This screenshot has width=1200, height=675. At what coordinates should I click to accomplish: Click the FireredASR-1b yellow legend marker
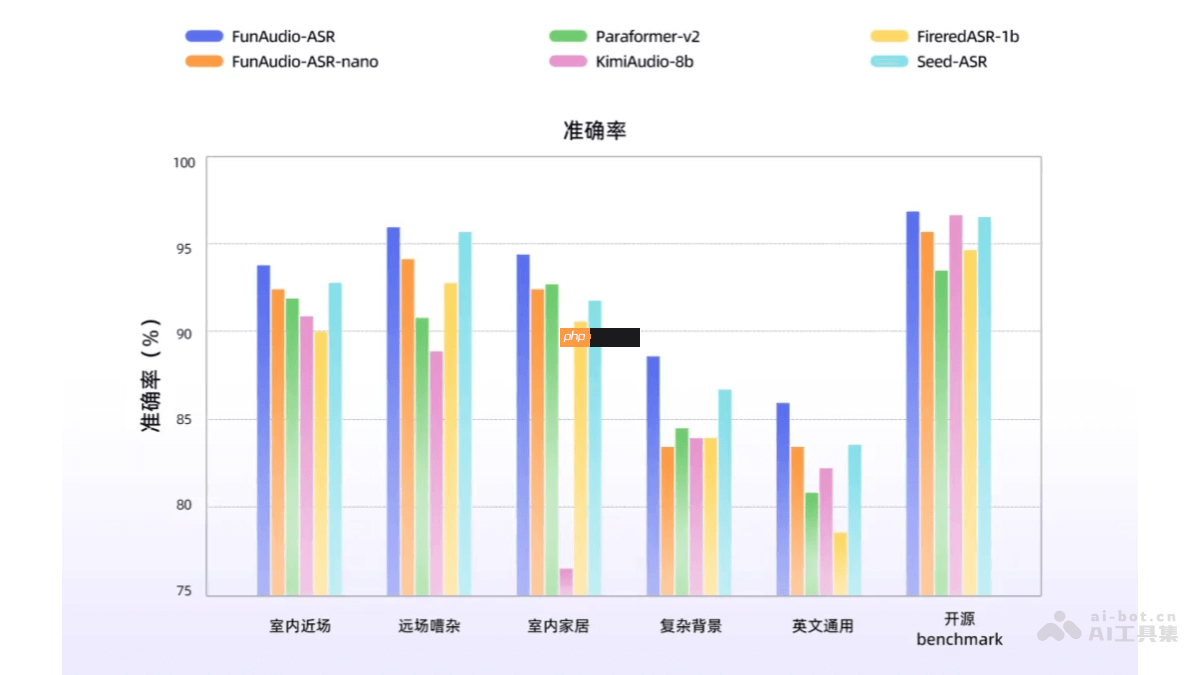click(x=888, y=36)
